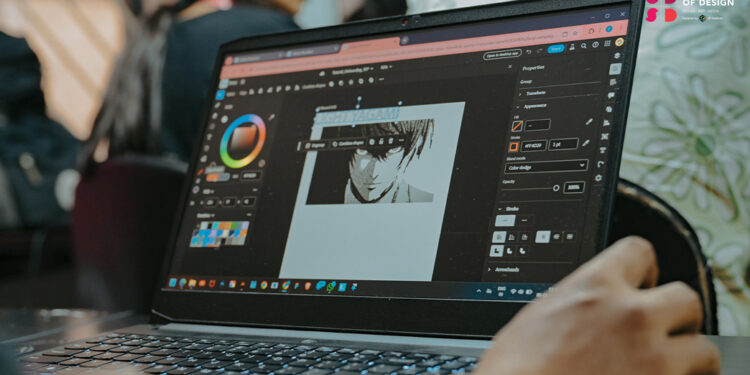Expand the Arrowheads section
The image size is (750, 375).
point(489,269)
